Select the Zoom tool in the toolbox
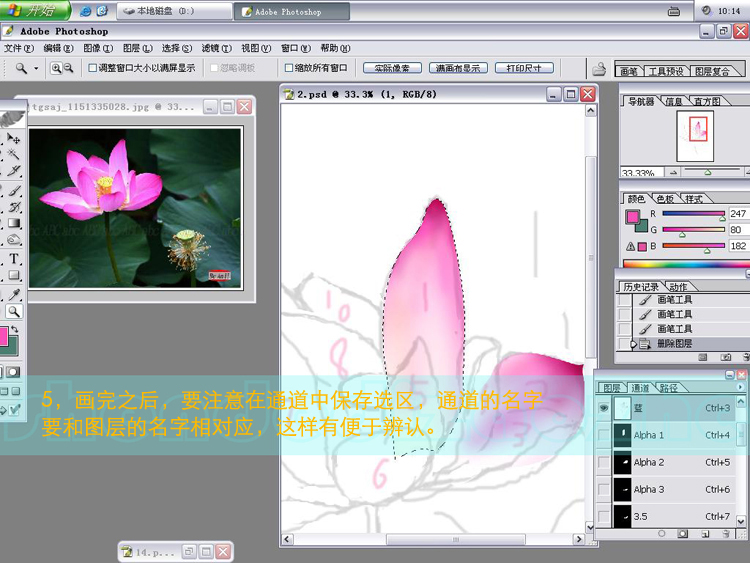Viewport: 750px width, 563px height. [x=14, y=312]
